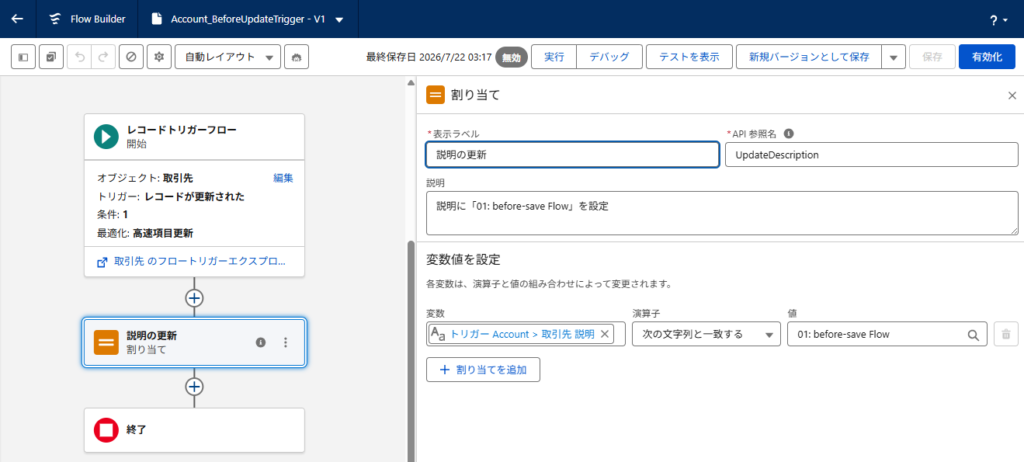Toggle the left toolbox panel icon
Image resolution: width=1024 pixels, height=462 pixels.
pyautogui.click(x=24, y=57)
